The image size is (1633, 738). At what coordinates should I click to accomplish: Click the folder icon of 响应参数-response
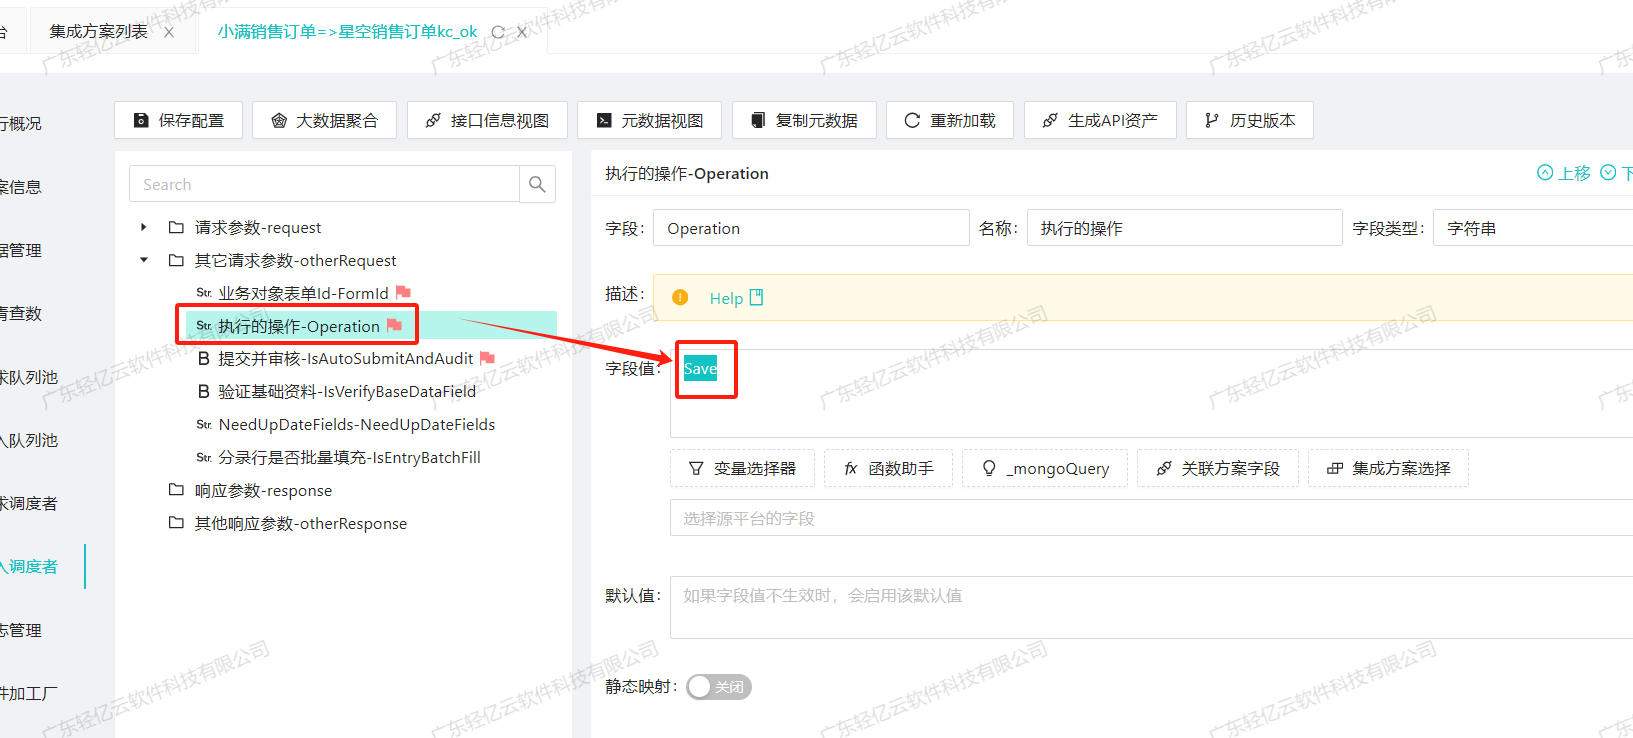pos(176,490)
